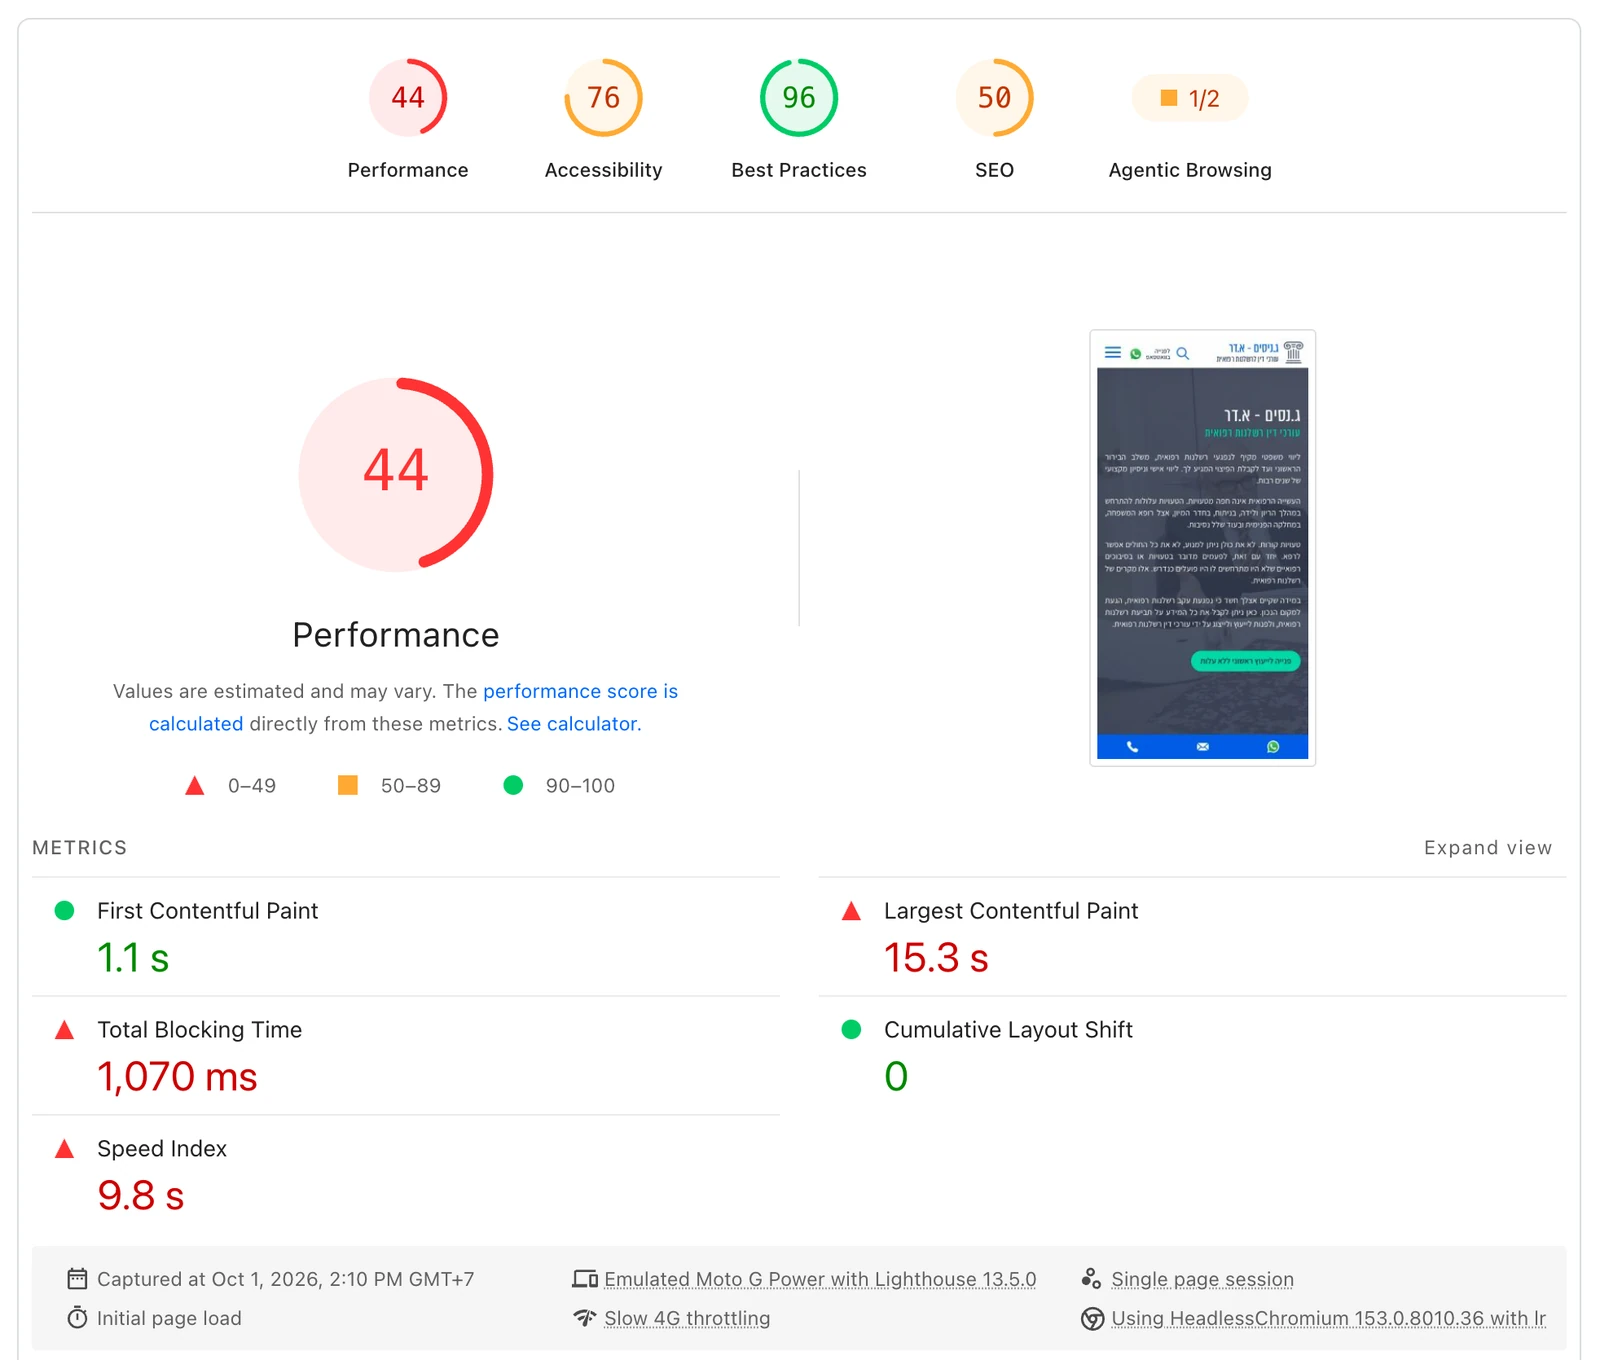Click Using HeadlessChromium 153.0.8010.36 entry
The height and width of the screenshot is (1360, 1600).
click(1328, 1318)
